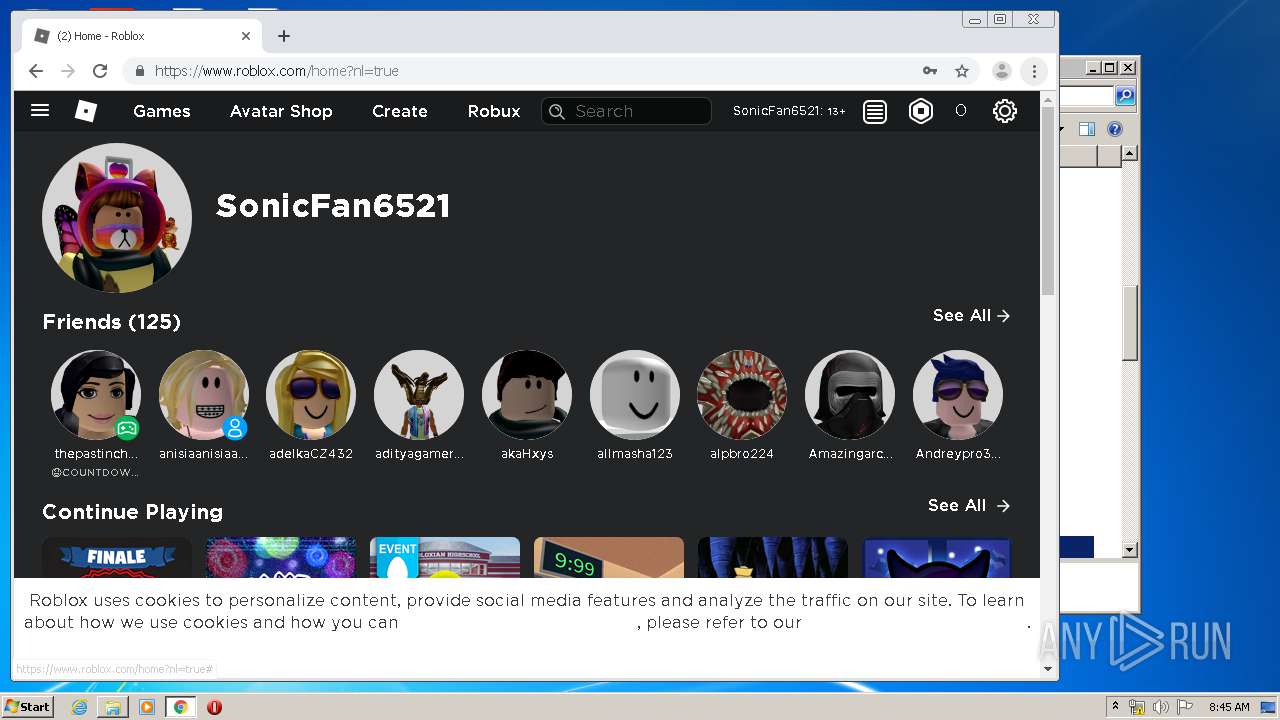Click the scroll-down arrow of Chrome's scrollbar

1048,668
